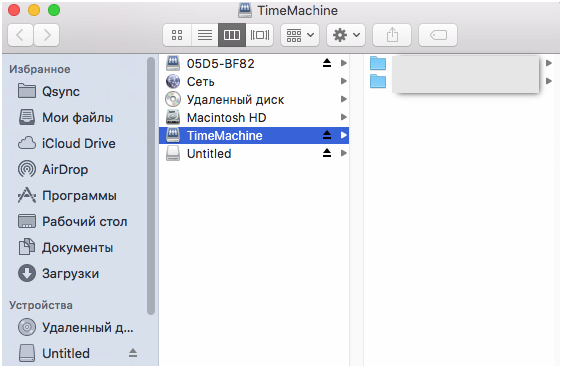The width and height of the screenshot is (562, 368).
Task: Eject Untitled from the sidebar
Action: coord(133,353)
